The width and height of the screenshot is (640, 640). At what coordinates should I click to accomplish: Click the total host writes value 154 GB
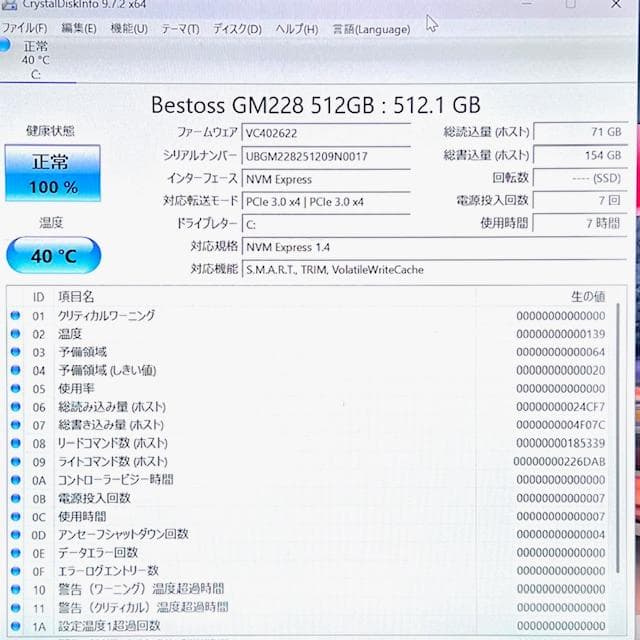(x=580, y=155)
